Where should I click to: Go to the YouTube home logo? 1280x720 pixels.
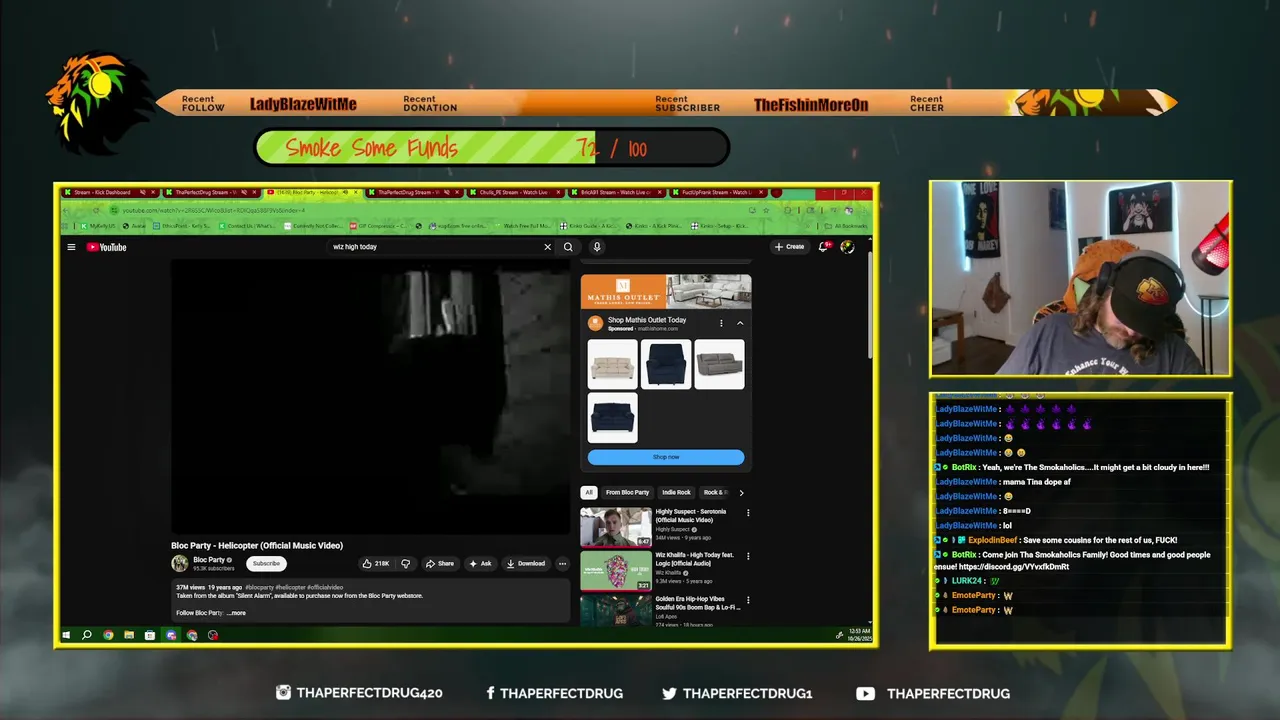pos(107,247)
